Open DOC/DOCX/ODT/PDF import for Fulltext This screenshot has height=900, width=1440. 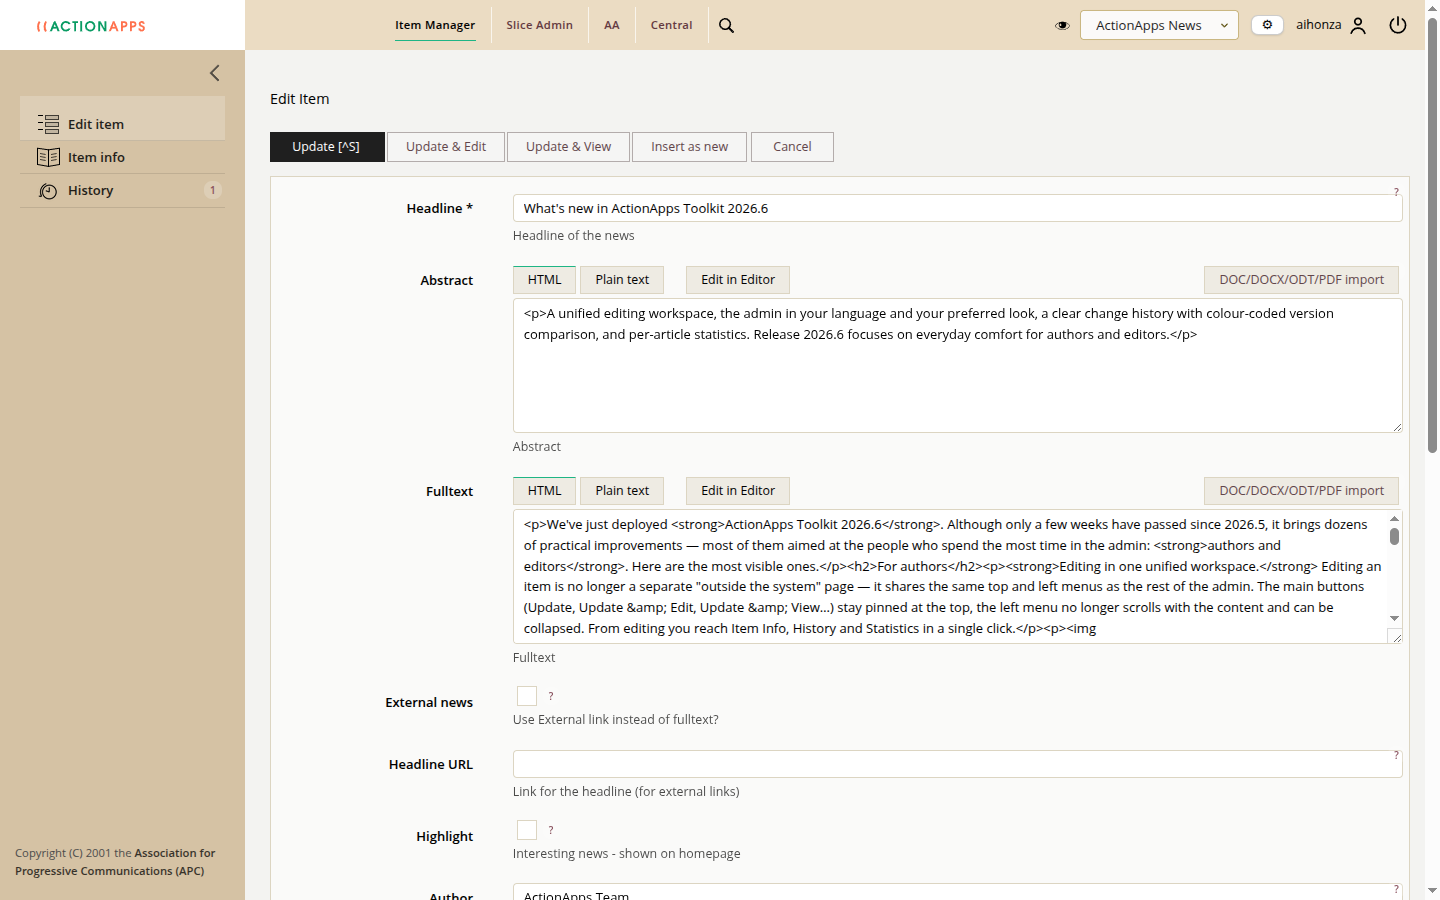coord(1301,491)
